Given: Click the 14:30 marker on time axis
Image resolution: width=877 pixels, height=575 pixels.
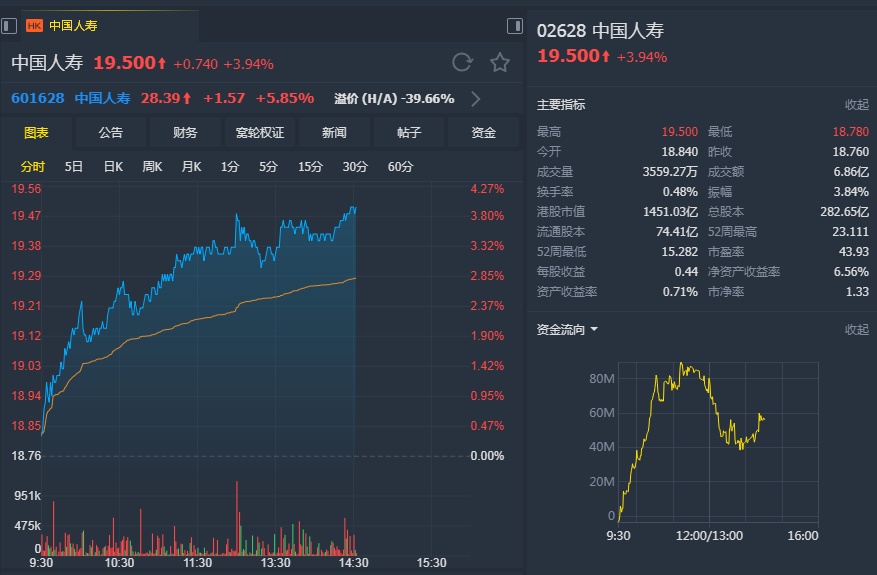Looking at the screenshot, I should (x=354, y=563).
